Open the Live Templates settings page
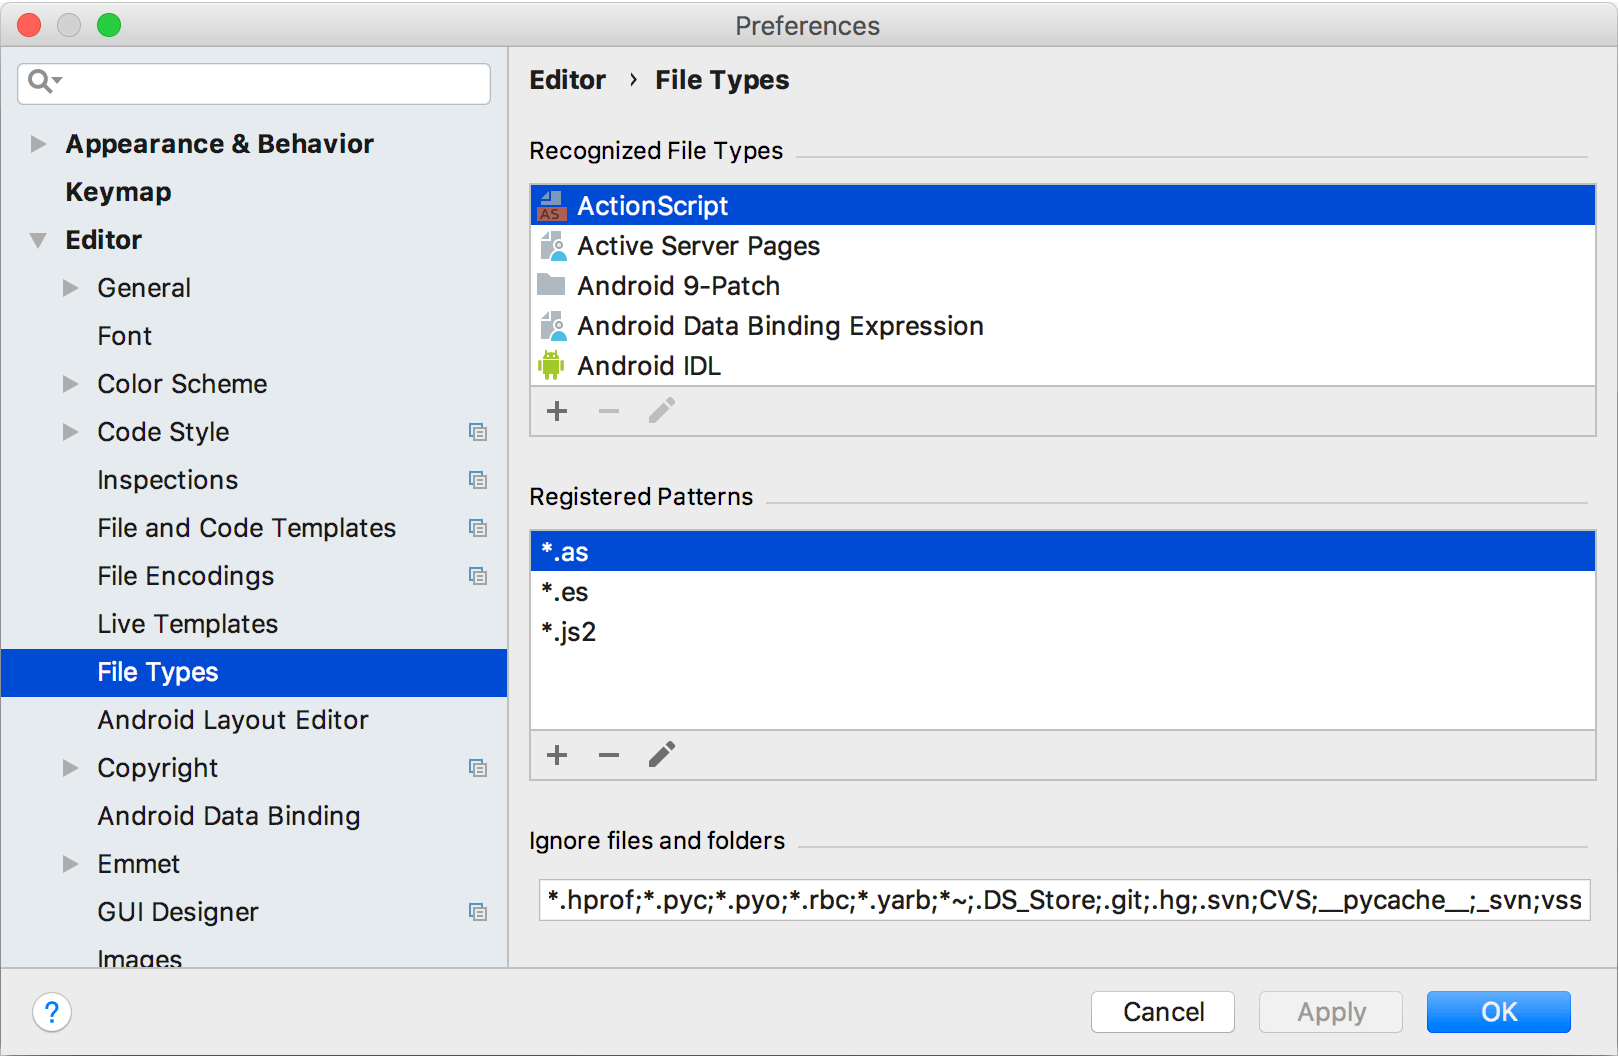Viewport: 1619px width, 1057px height. pyautogui.click(x=187, y=624)
